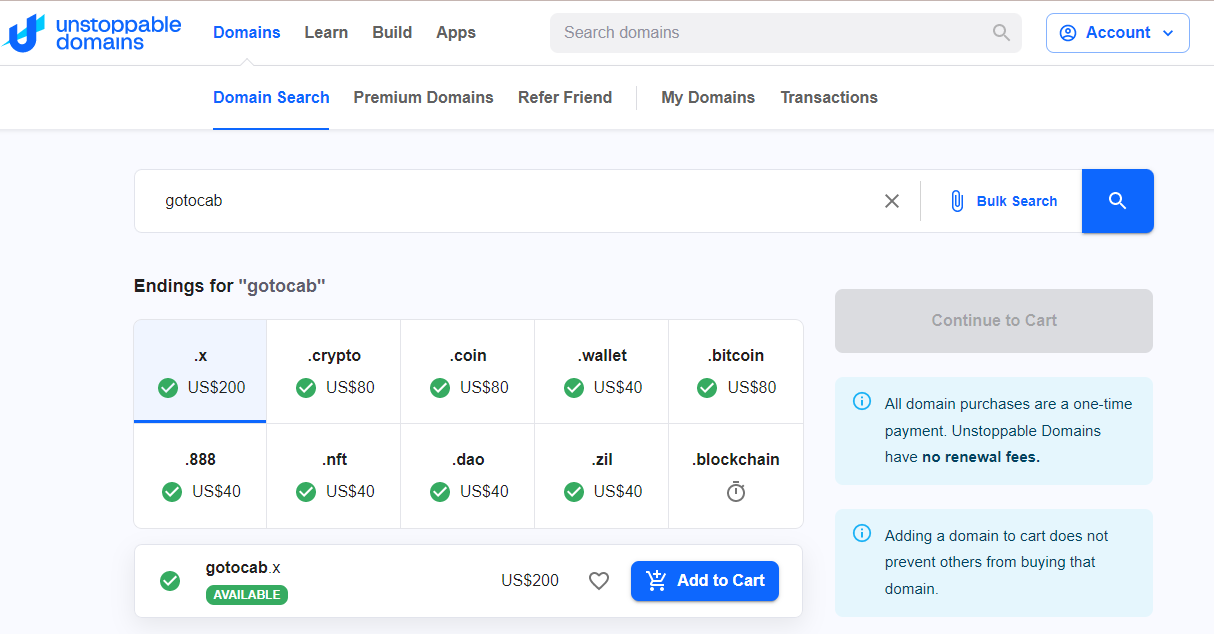Add gotocab.x to favorites with heart icon
Screen dimensions: 1214x634
[x=599, y=581]
